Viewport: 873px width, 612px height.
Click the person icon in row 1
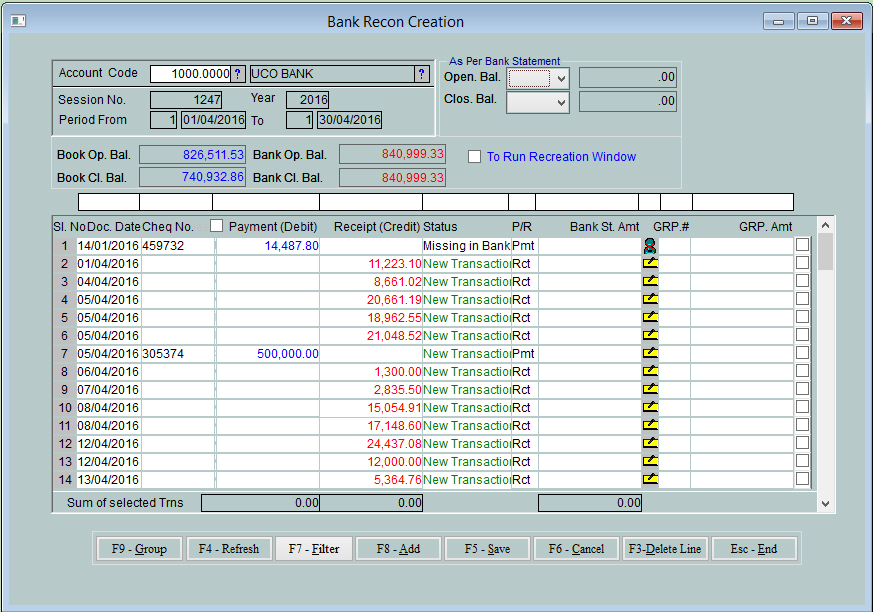click(x=650, y=245)
